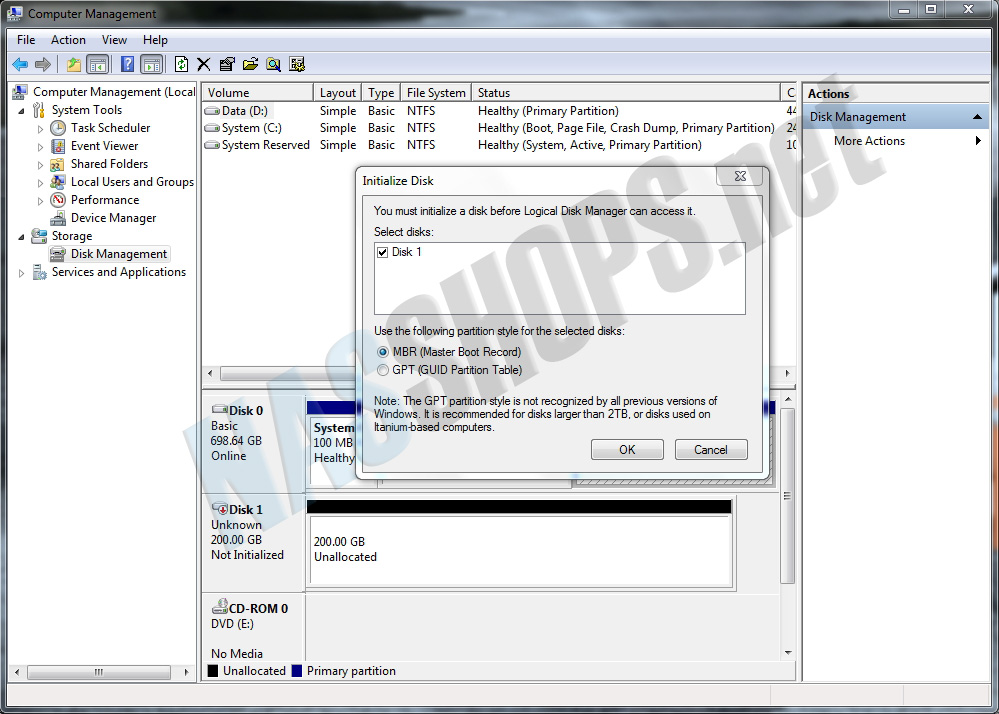Click the 200.00 GB Unallocated region
The height and width of the screenshot is (714, 999).
519,550
